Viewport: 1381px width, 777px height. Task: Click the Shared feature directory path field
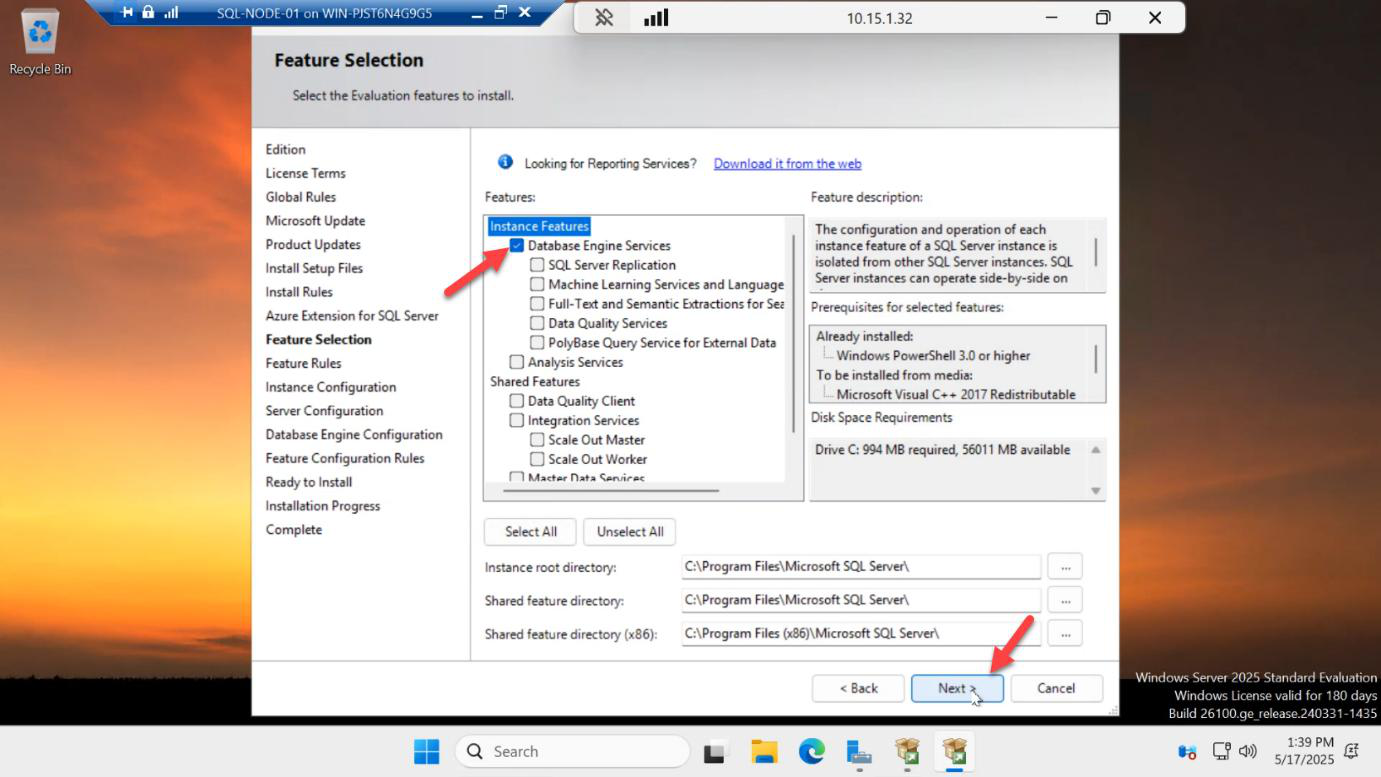click(861, 600)
